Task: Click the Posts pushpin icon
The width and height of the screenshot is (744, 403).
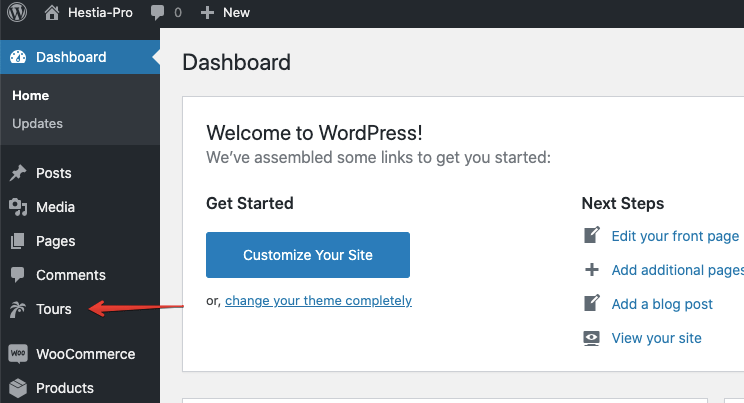Action: click(18, 173)
